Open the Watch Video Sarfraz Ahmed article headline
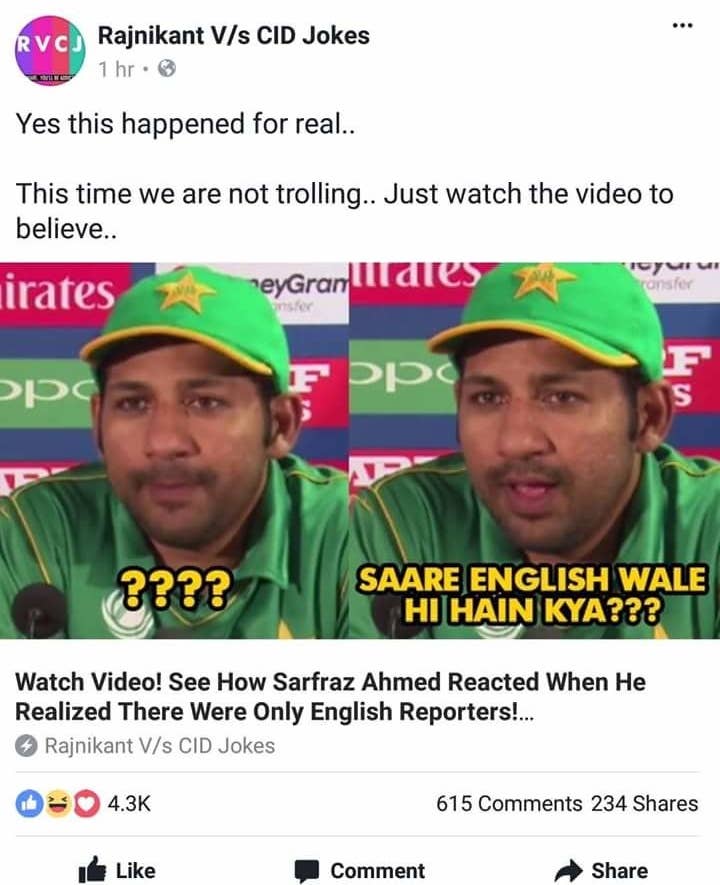The height and width of the screenshot is (885, 720). tap(330, 696)
